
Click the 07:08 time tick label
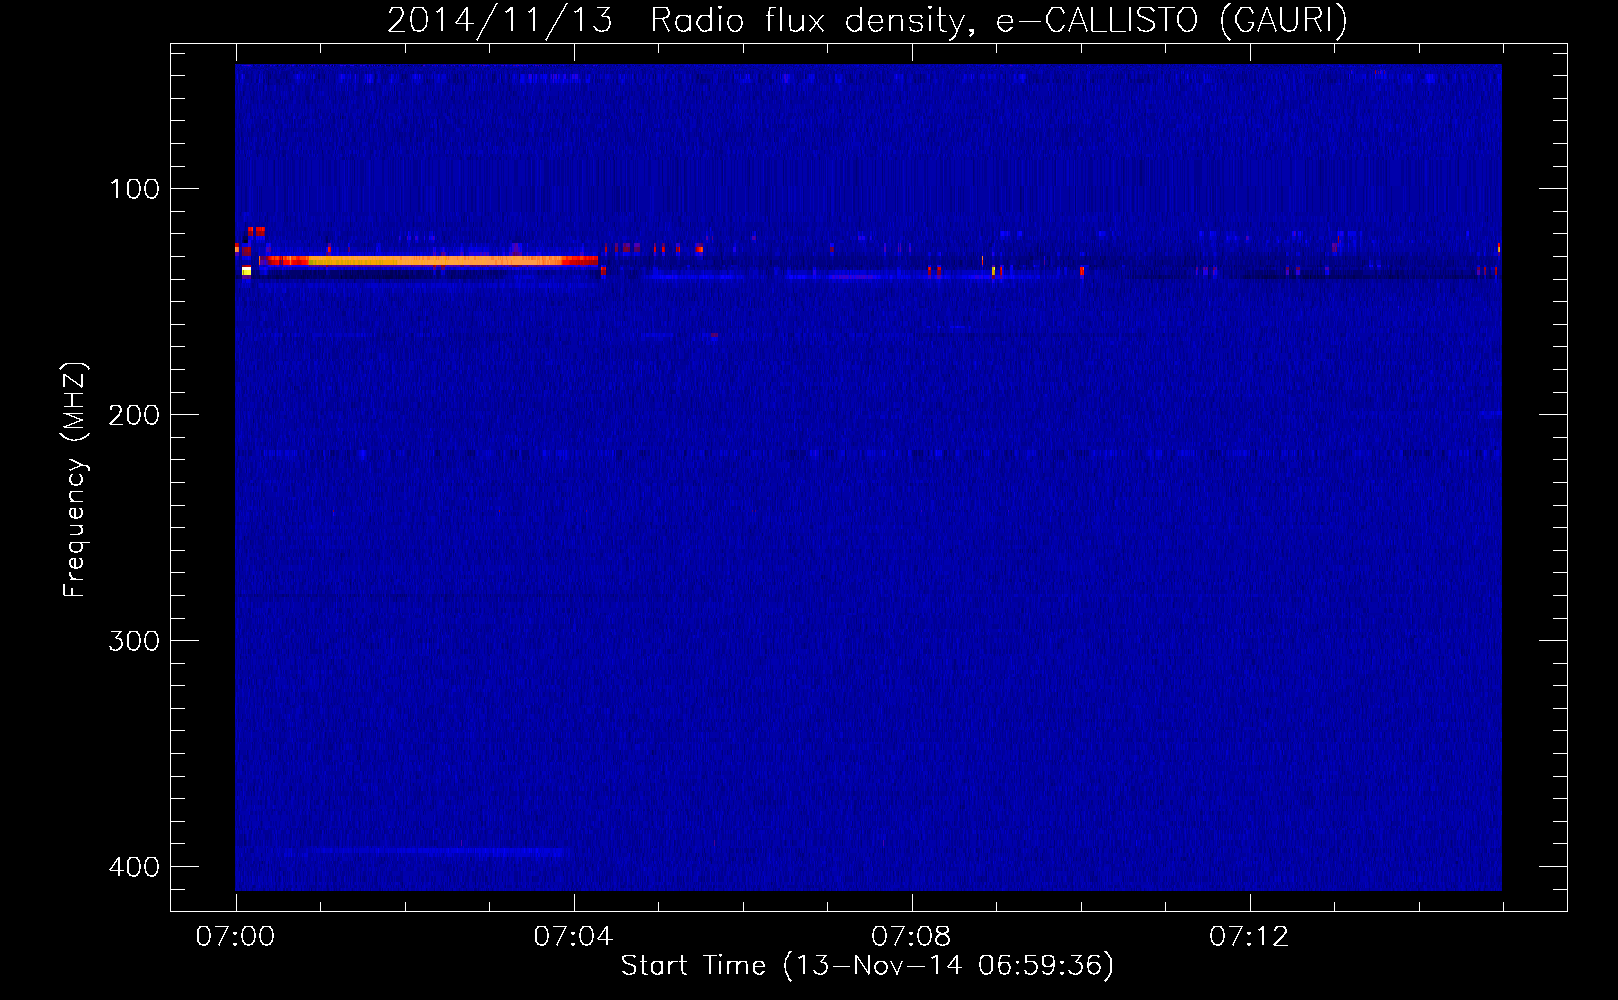[911, 937]
